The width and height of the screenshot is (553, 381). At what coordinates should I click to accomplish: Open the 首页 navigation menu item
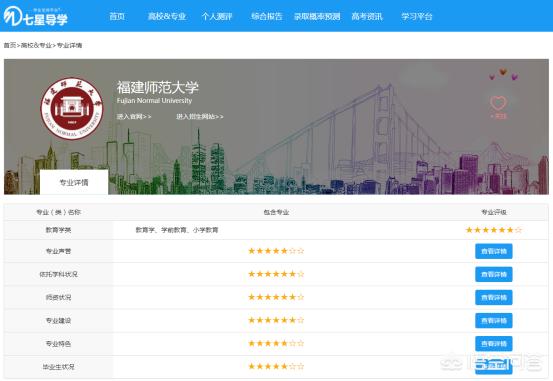tap(117, 16)
